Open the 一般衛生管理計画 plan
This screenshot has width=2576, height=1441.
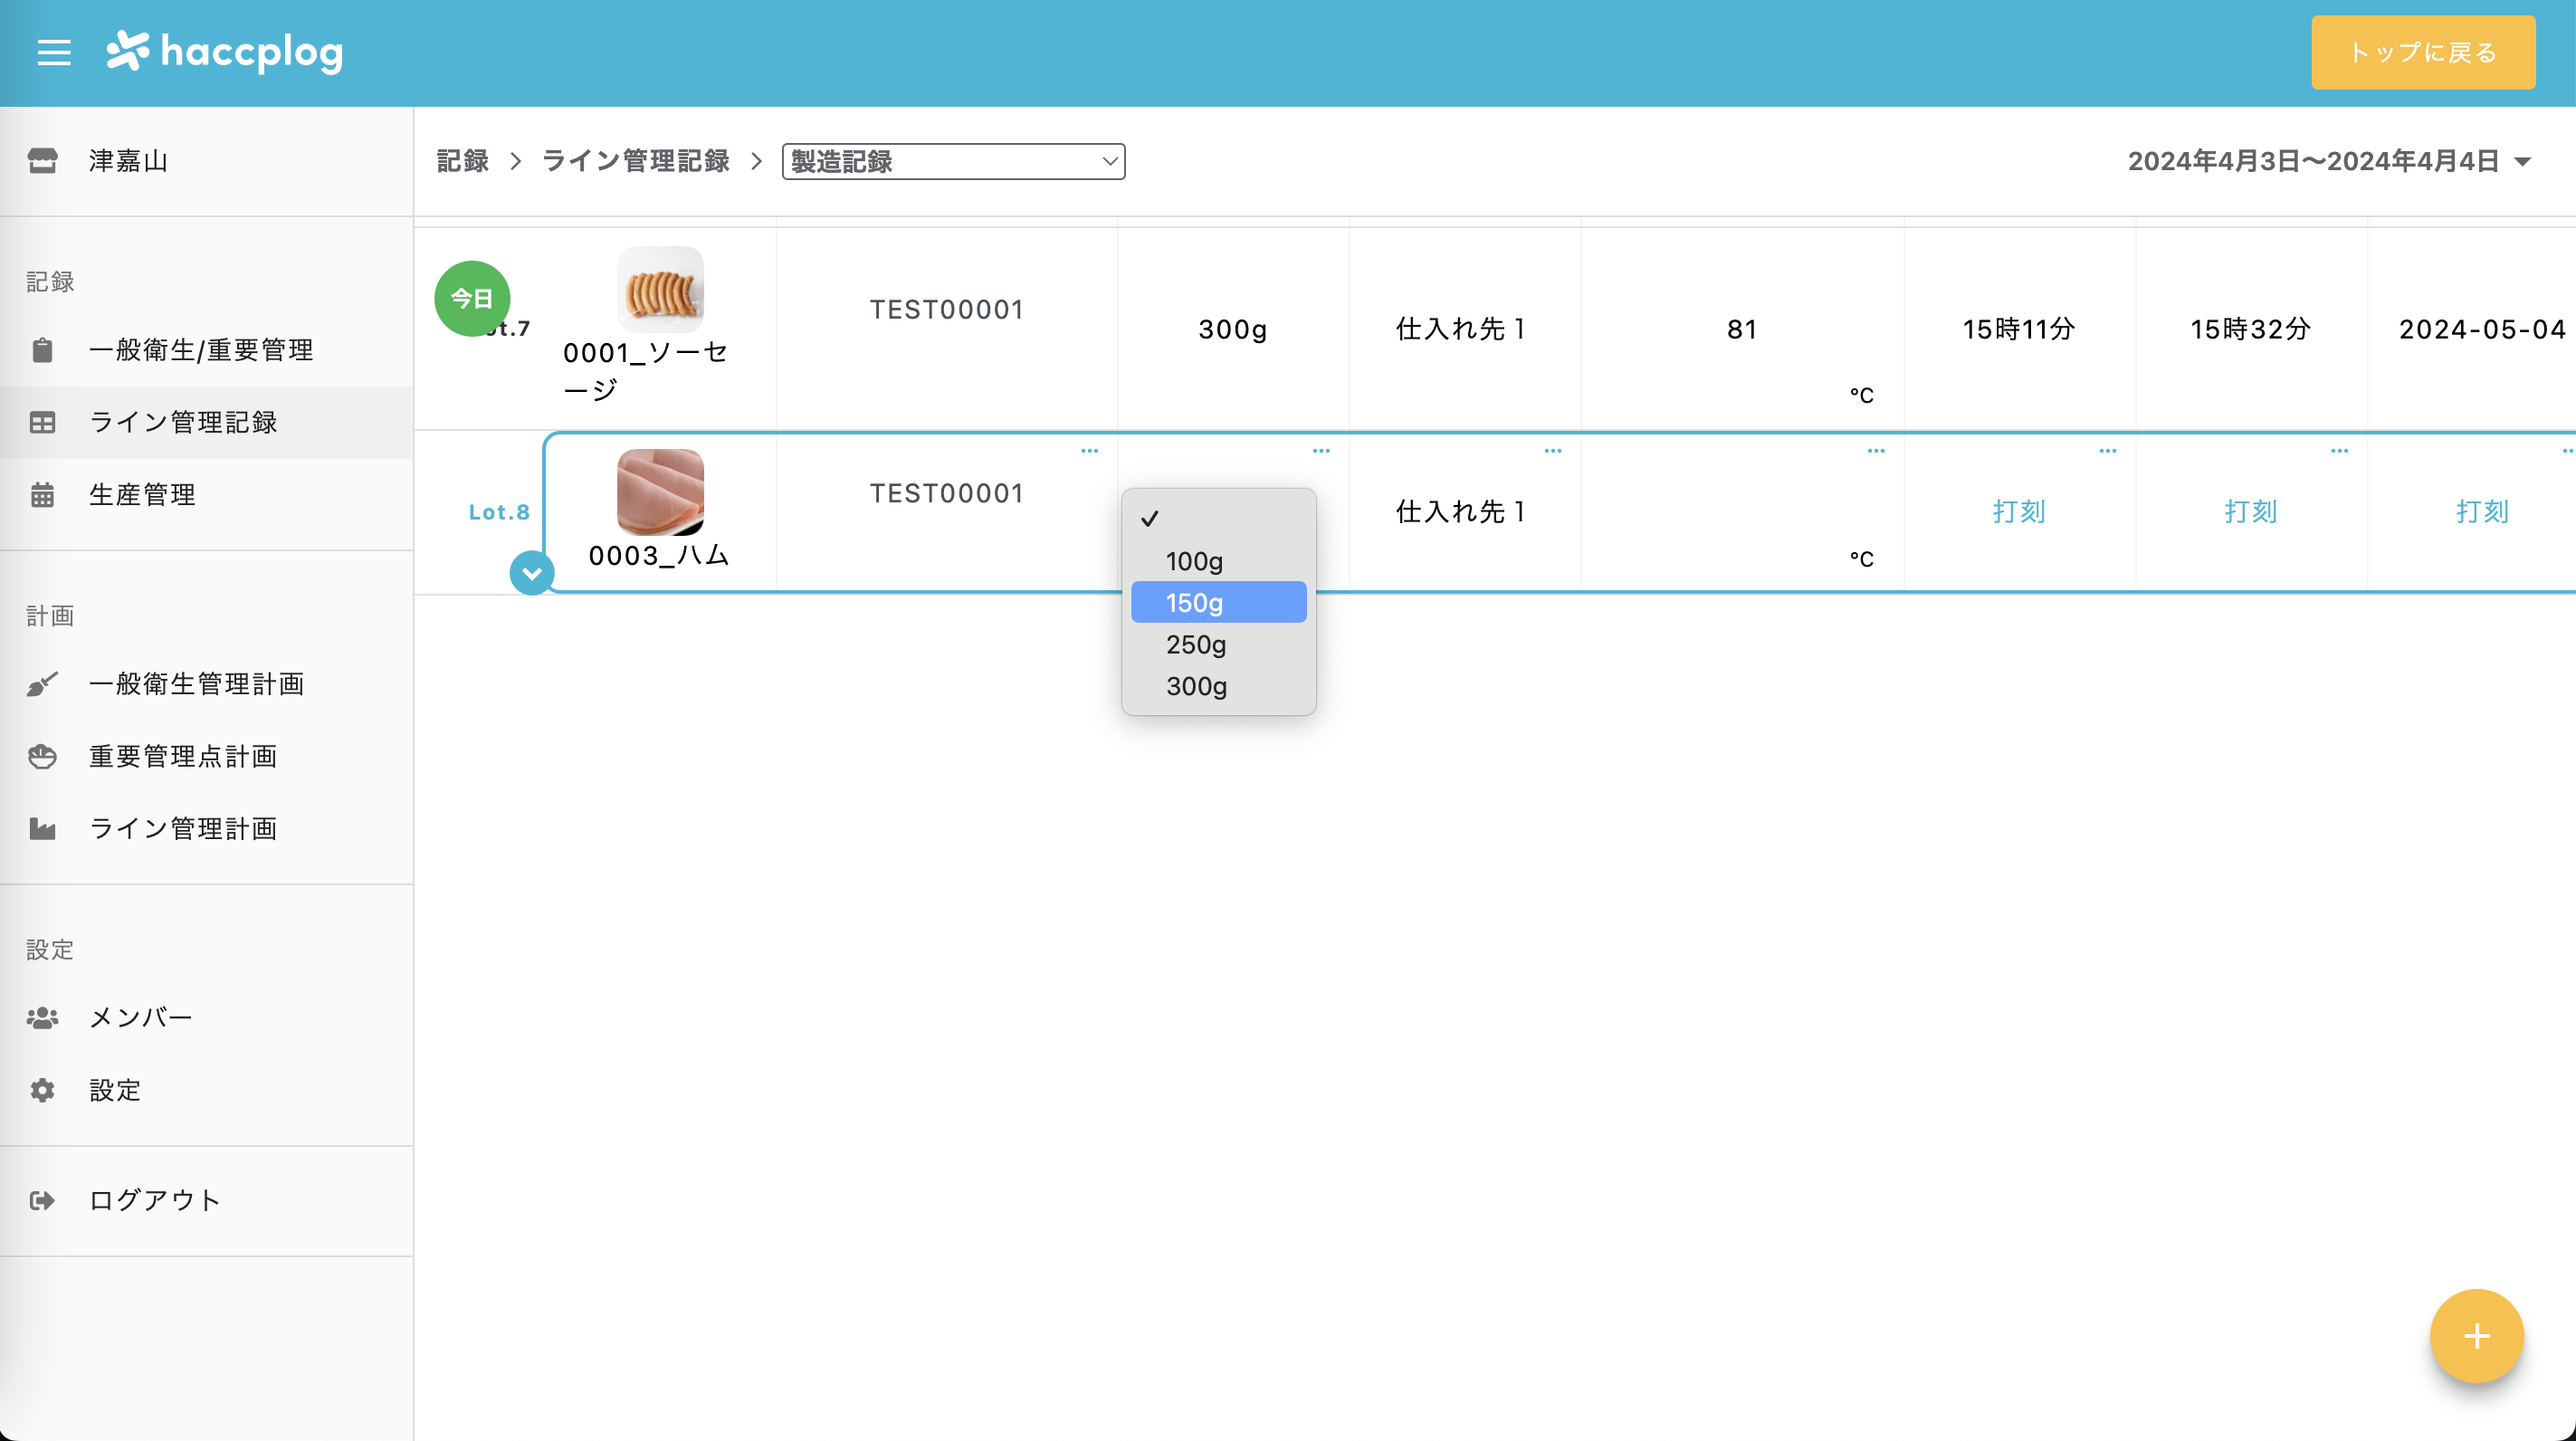[195, 684]
